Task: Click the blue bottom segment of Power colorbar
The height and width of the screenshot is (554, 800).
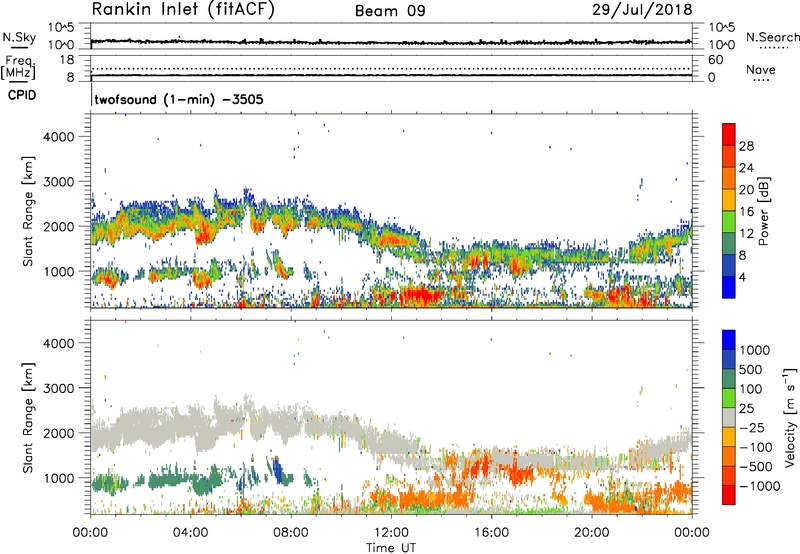Action: click(x=729, y=287)
